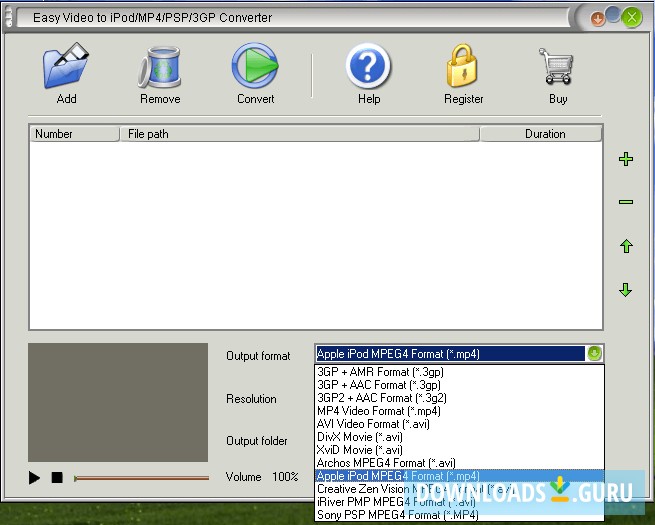The image size is (655, 525).
Task: Play the preview video
Action: pos(34,477)
